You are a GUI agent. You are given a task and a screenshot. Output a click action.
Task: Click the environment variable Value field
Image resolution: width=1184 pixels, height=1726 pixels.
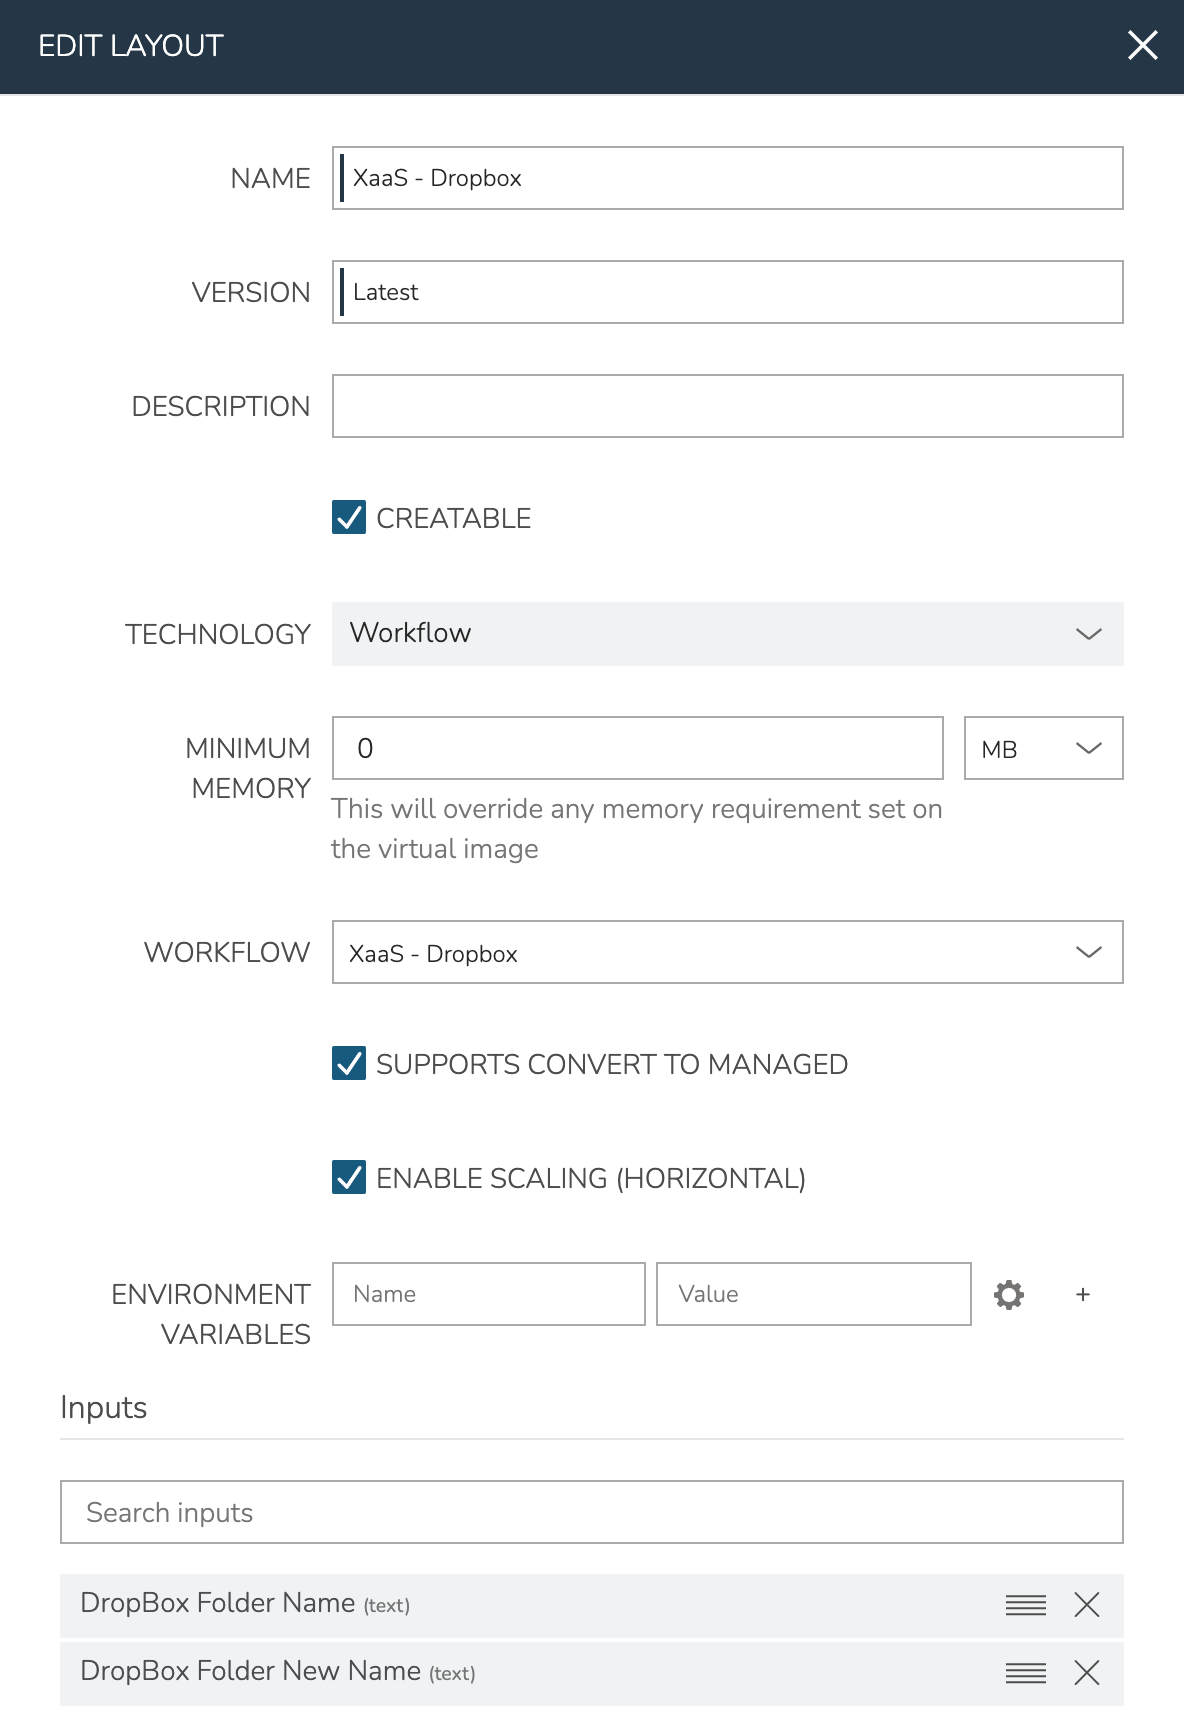point(813,1294)
